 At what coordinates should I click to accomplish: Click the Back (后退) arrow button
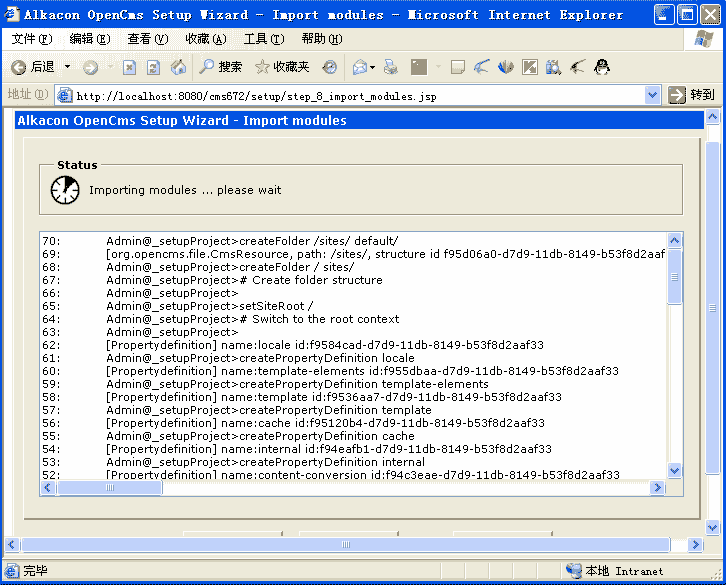click(x=32, y=68)
